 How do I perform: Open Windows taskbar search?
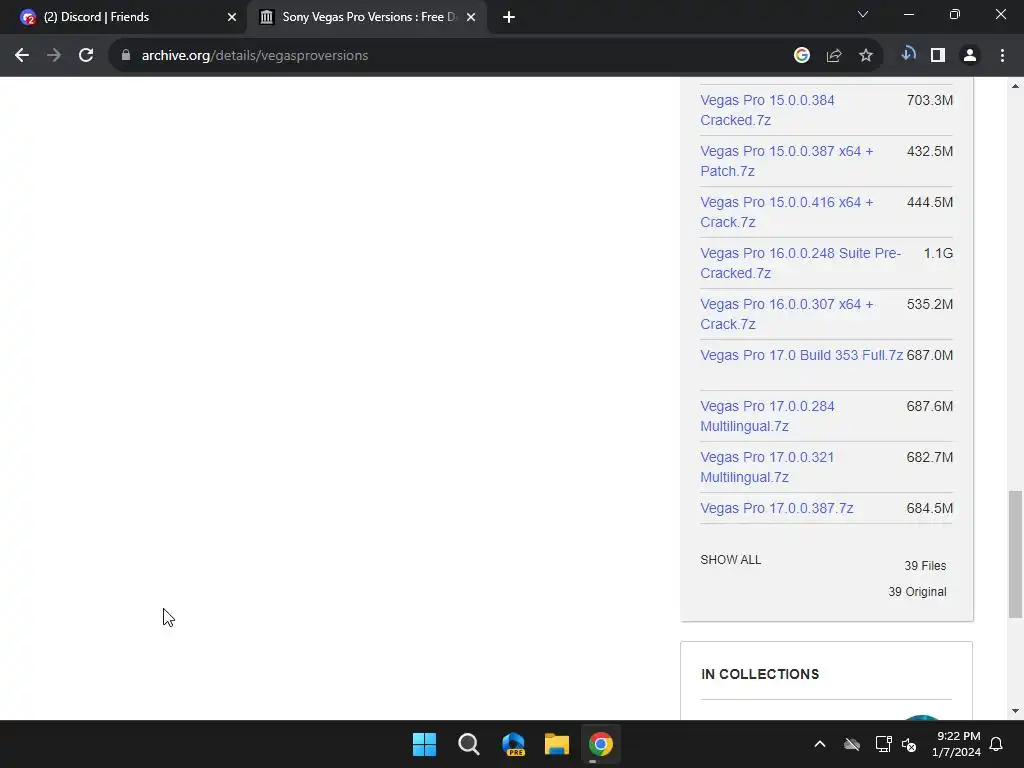click(468, 744)
